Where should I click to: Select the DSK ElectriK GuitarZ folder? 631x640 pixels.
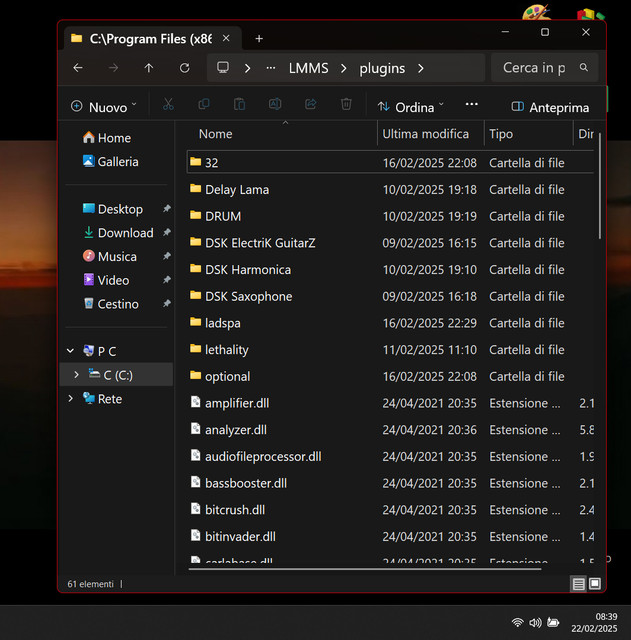click(x=390, y=243)
